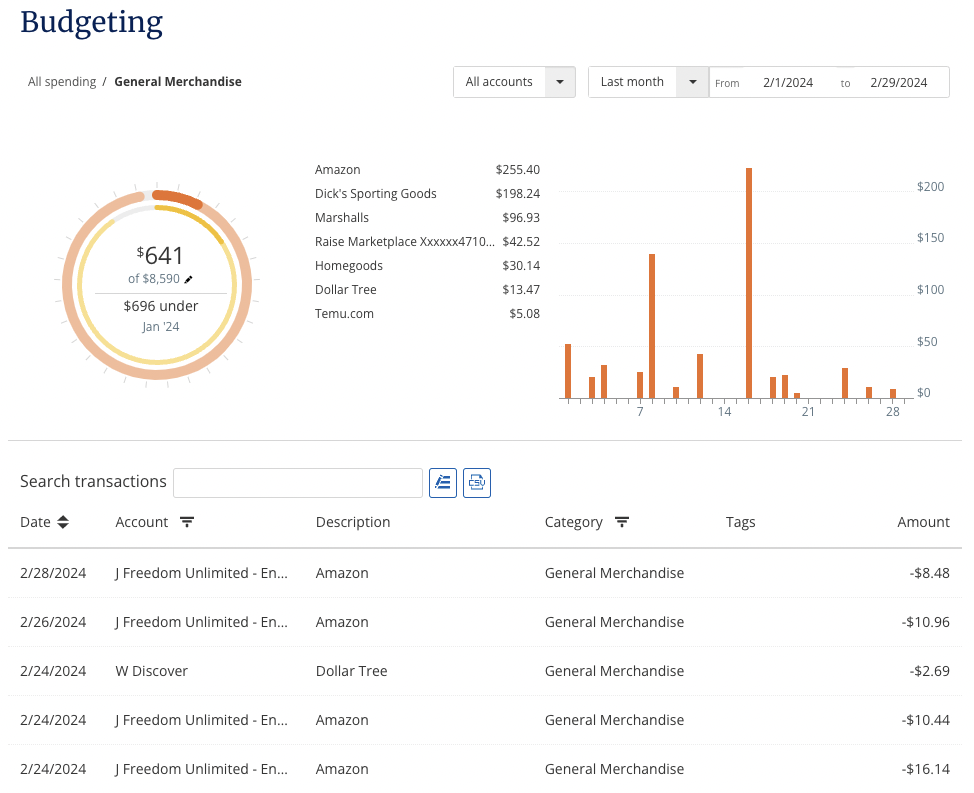Click the -$10.44 amount

point(926,720)
